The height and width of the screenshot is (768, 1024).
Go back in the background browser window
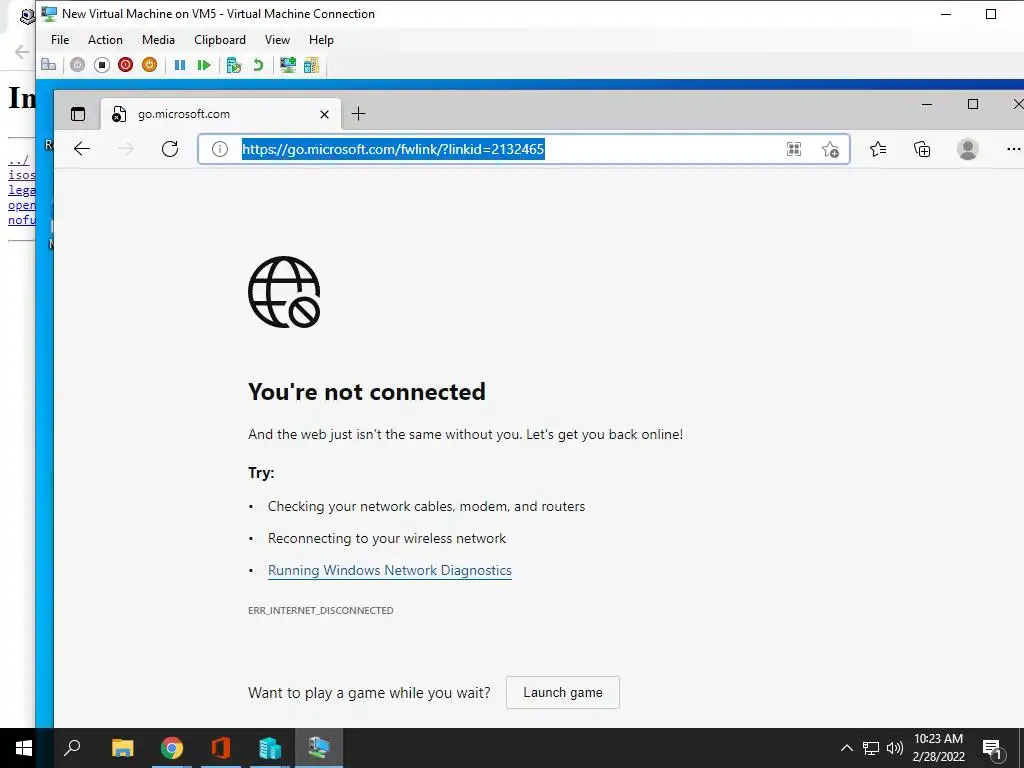[x=22, y=52]
